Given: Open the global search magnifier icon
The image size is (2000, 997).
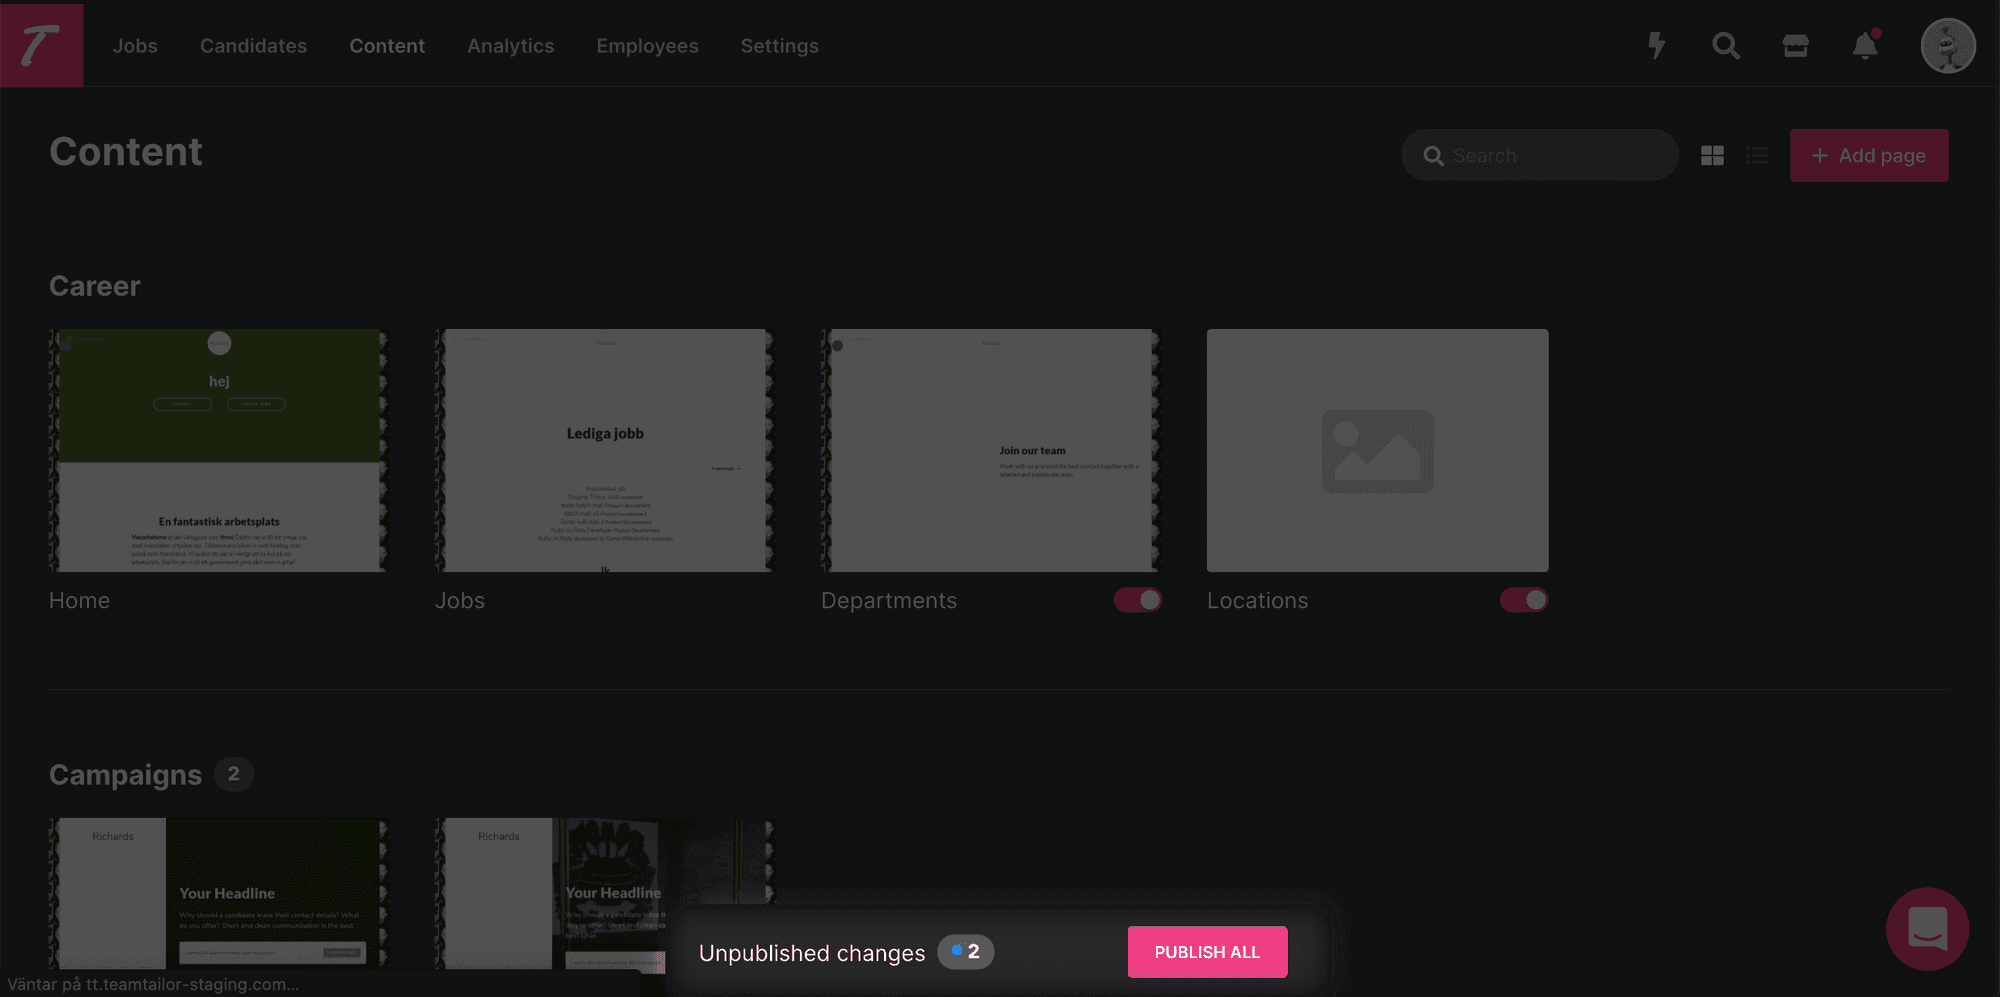Looking at the screenshot, I should tap(1726, 45).
